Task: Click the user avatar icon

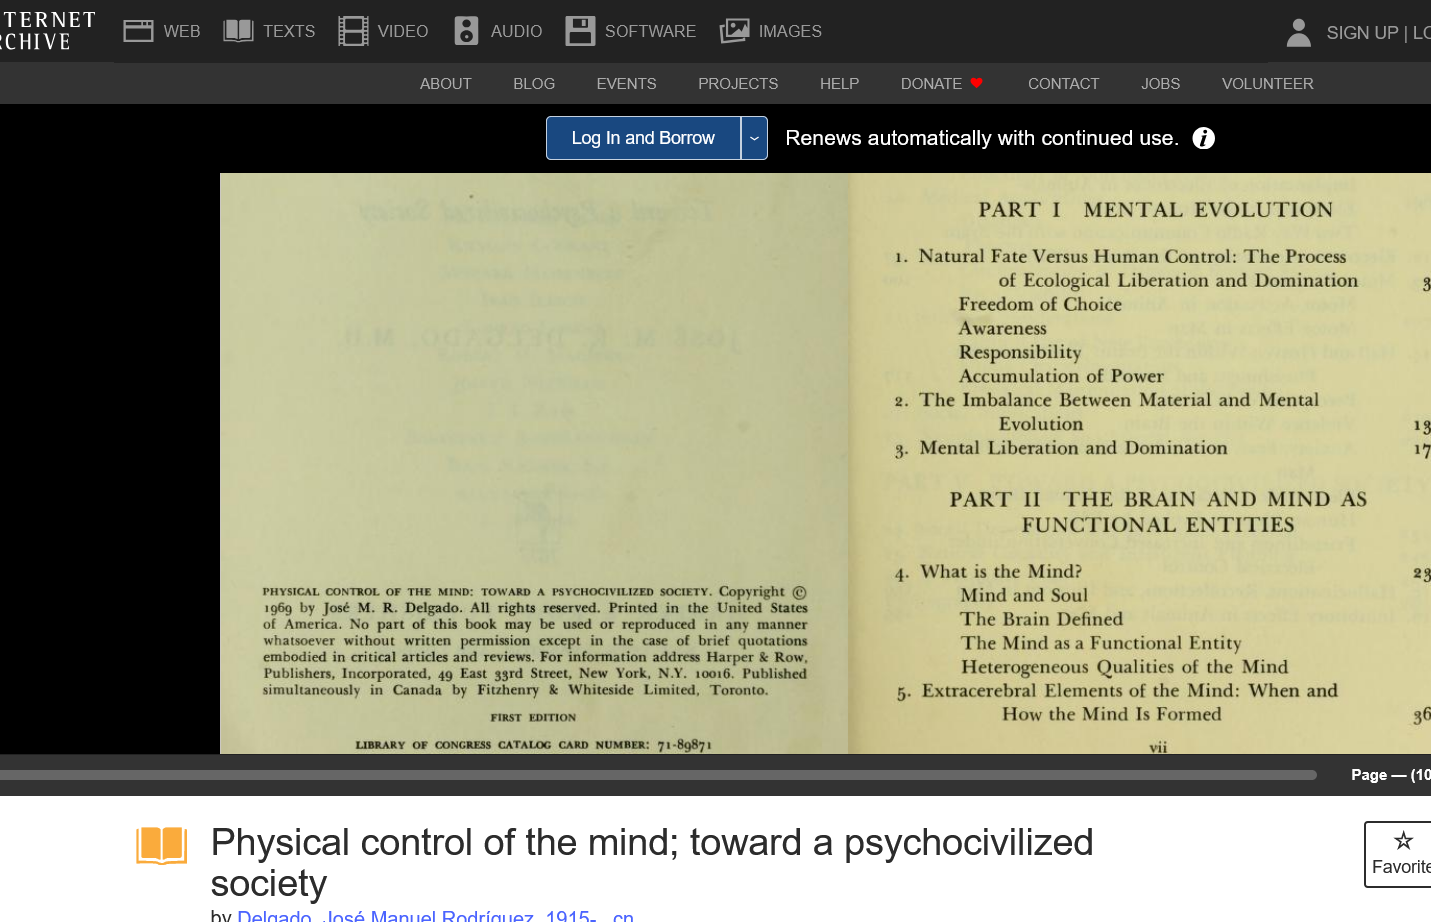Action: click(x=1299, y=33)
